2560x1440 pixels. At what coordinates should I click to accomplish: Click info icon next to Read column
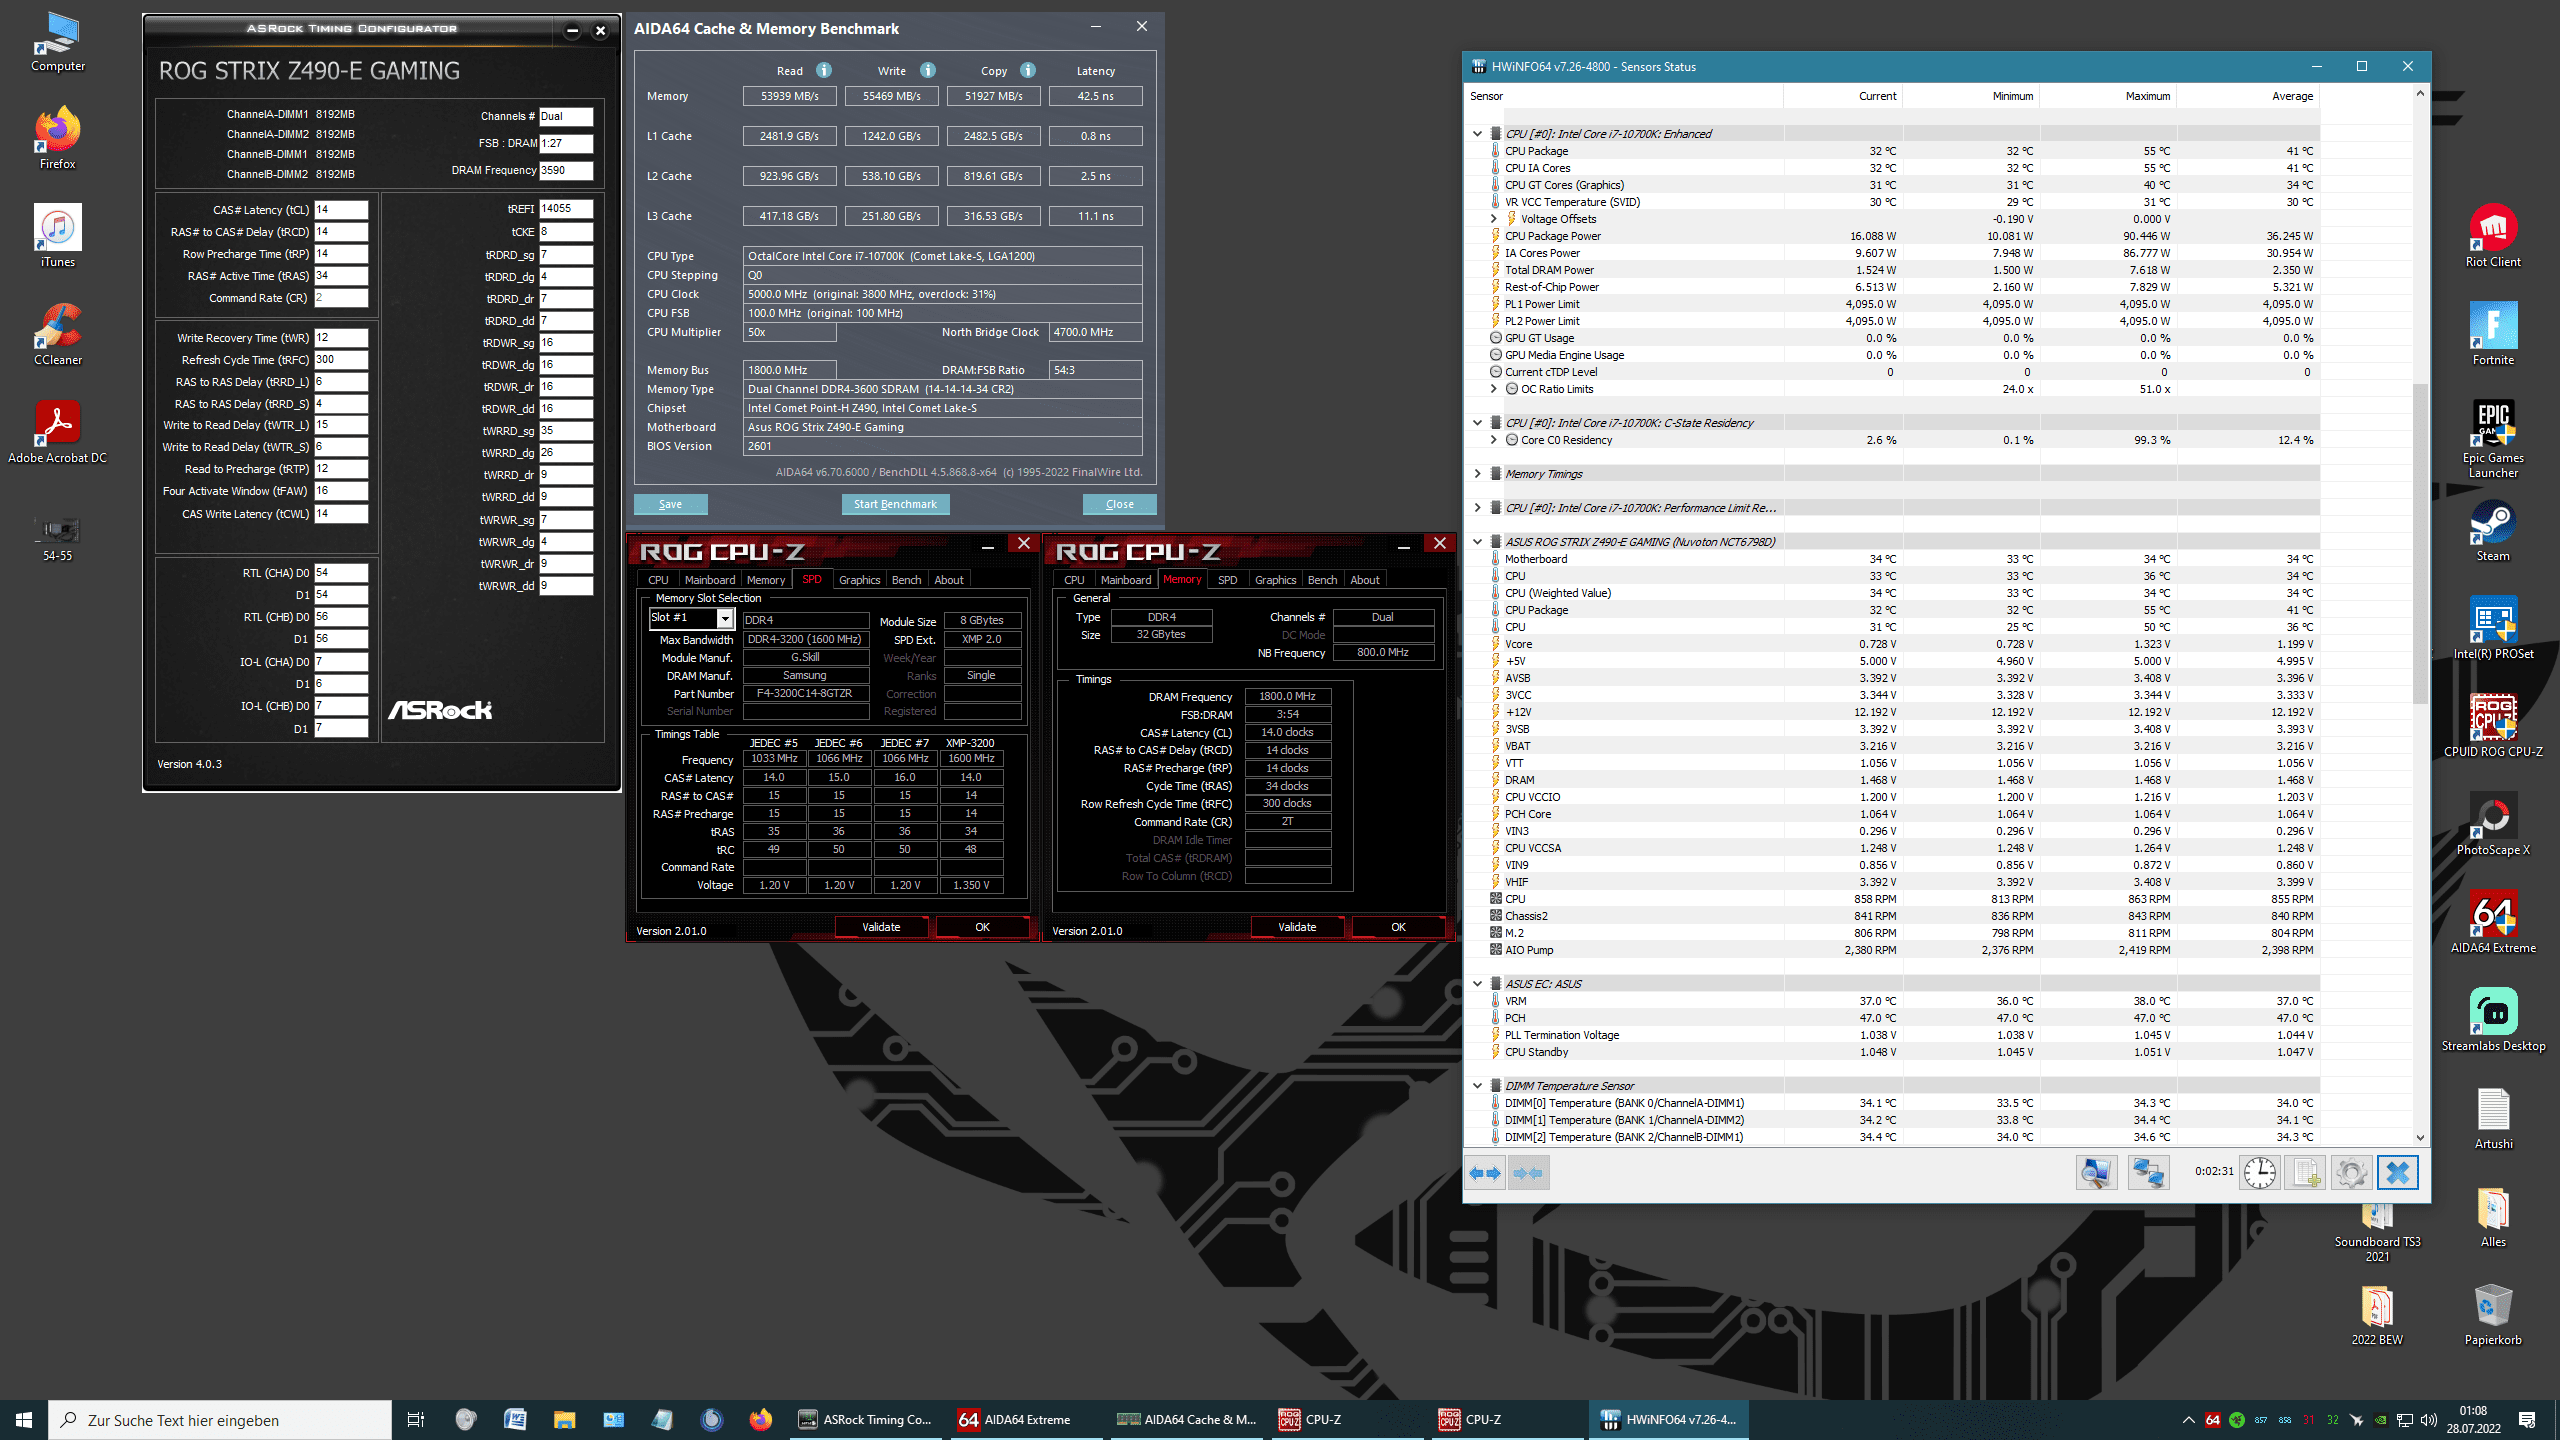[824, 70]
